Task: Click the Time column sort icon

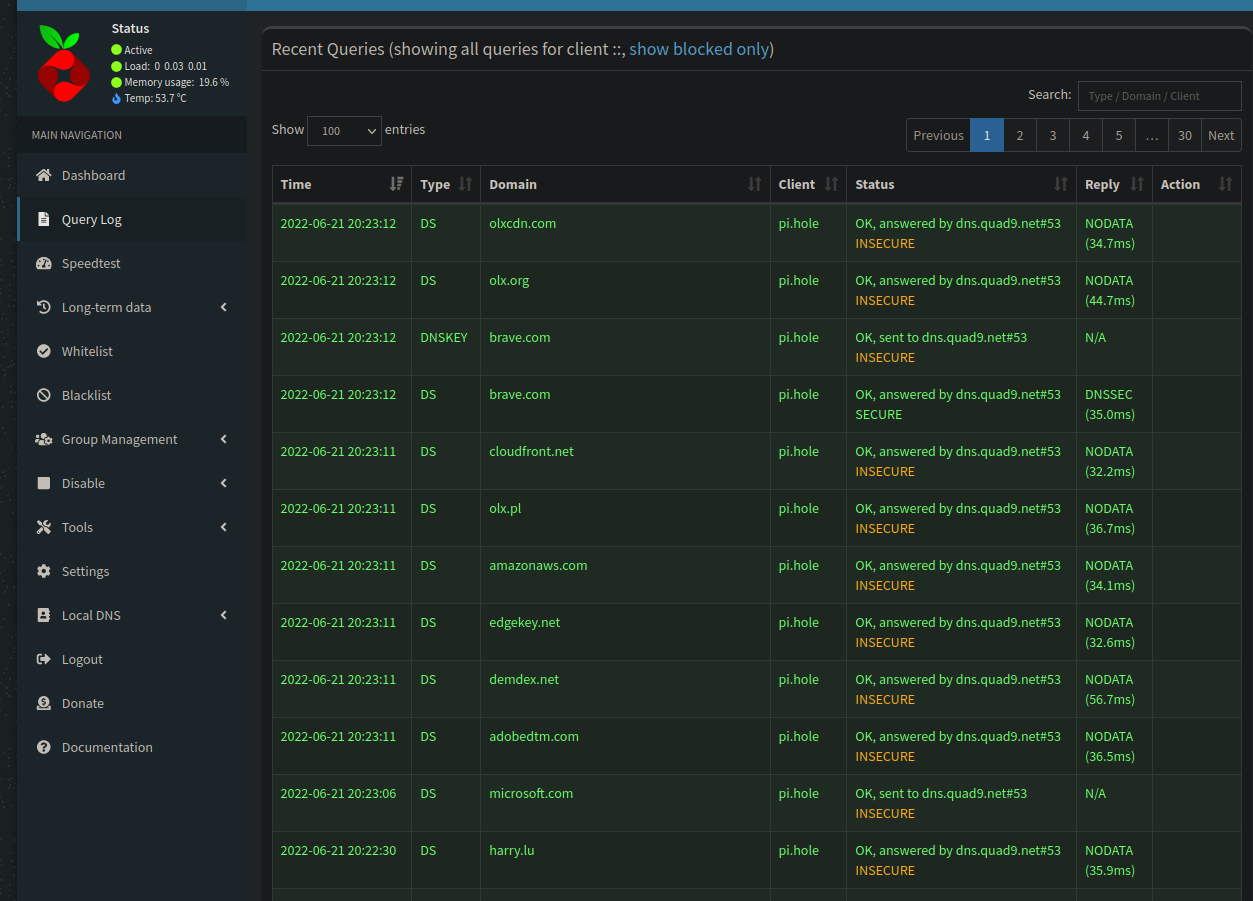Action: [397, 184]
